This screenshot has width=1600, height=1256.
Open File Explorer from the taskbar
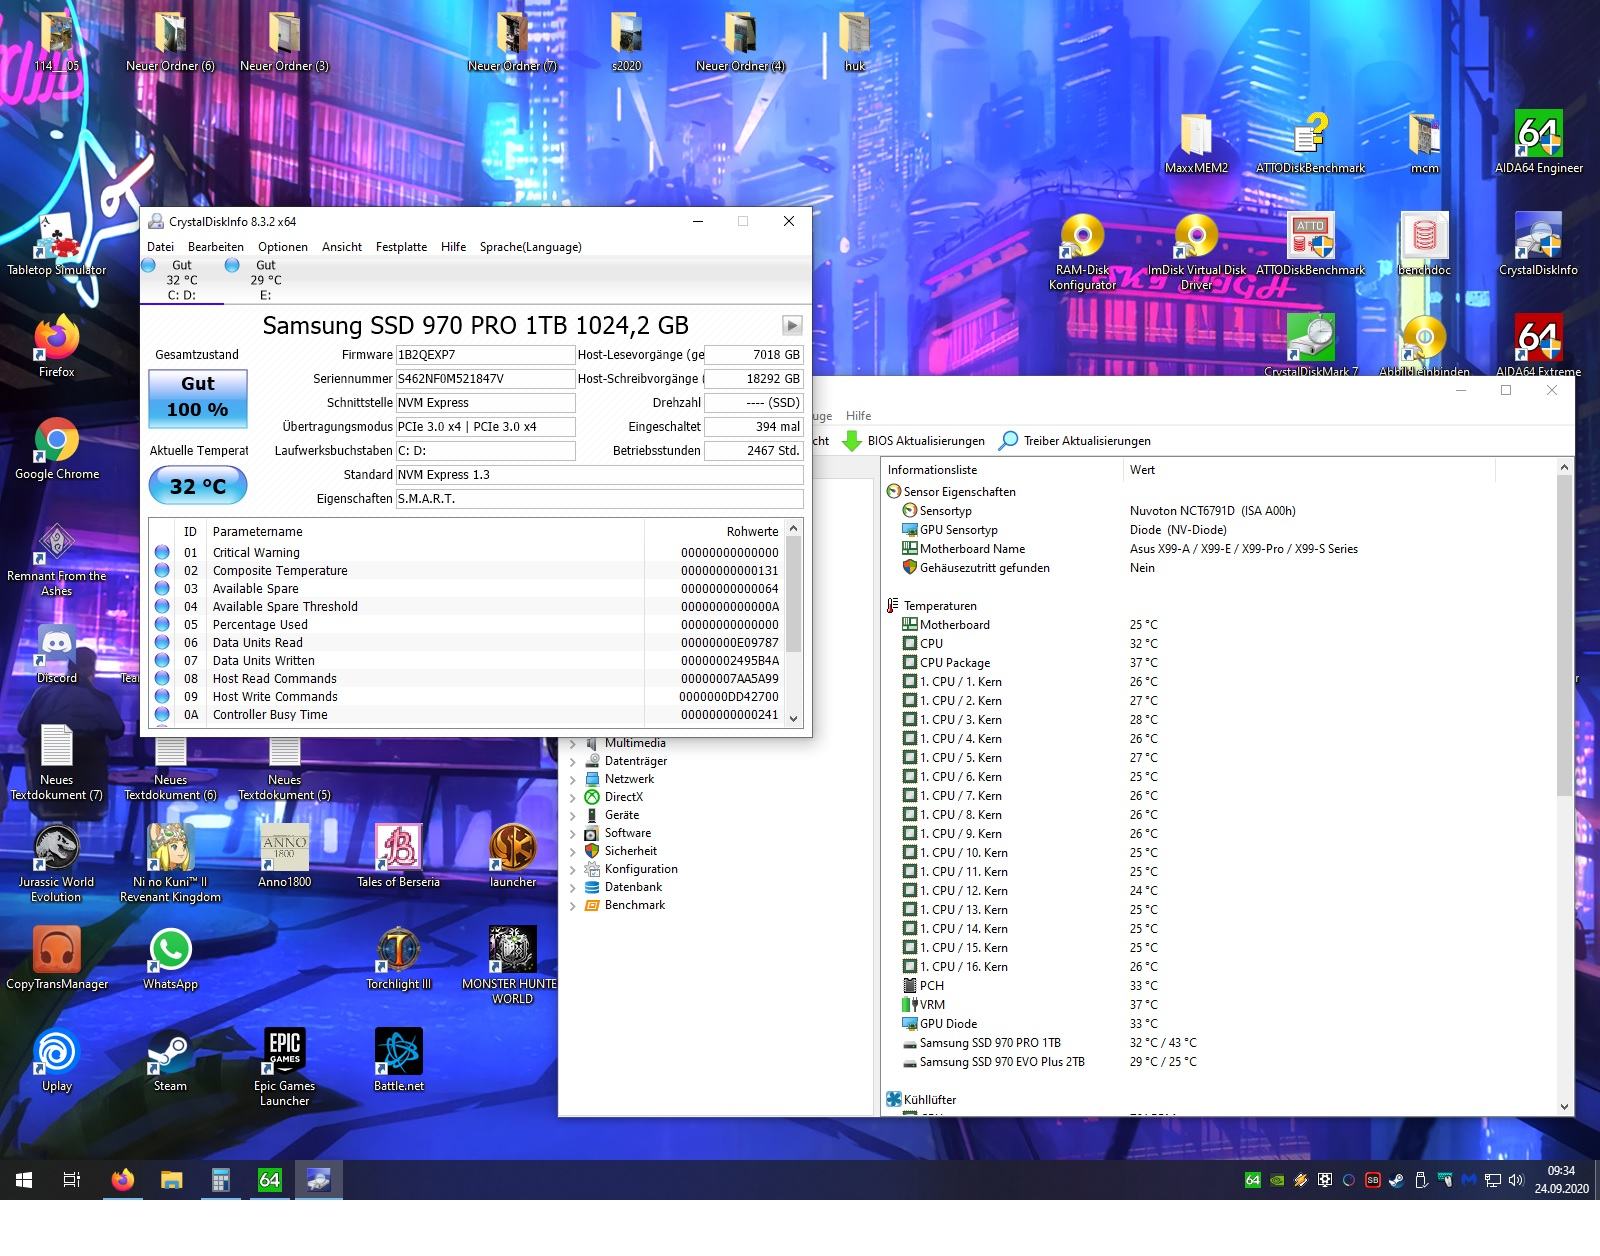pos(172,1180)
